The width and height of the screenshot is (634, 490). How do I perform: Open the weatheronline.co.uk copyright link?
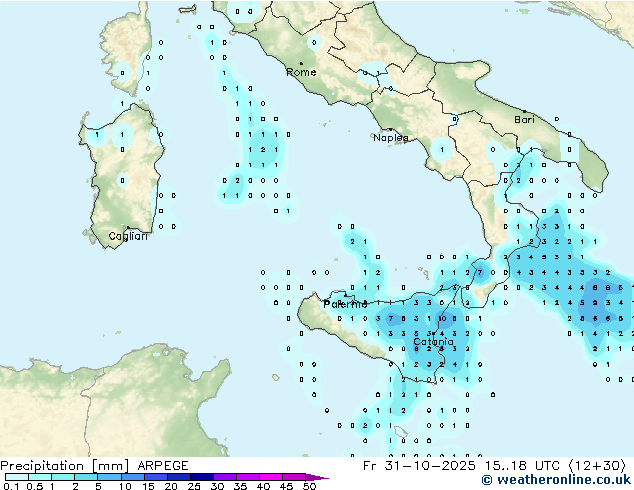[x=556, y=480]
